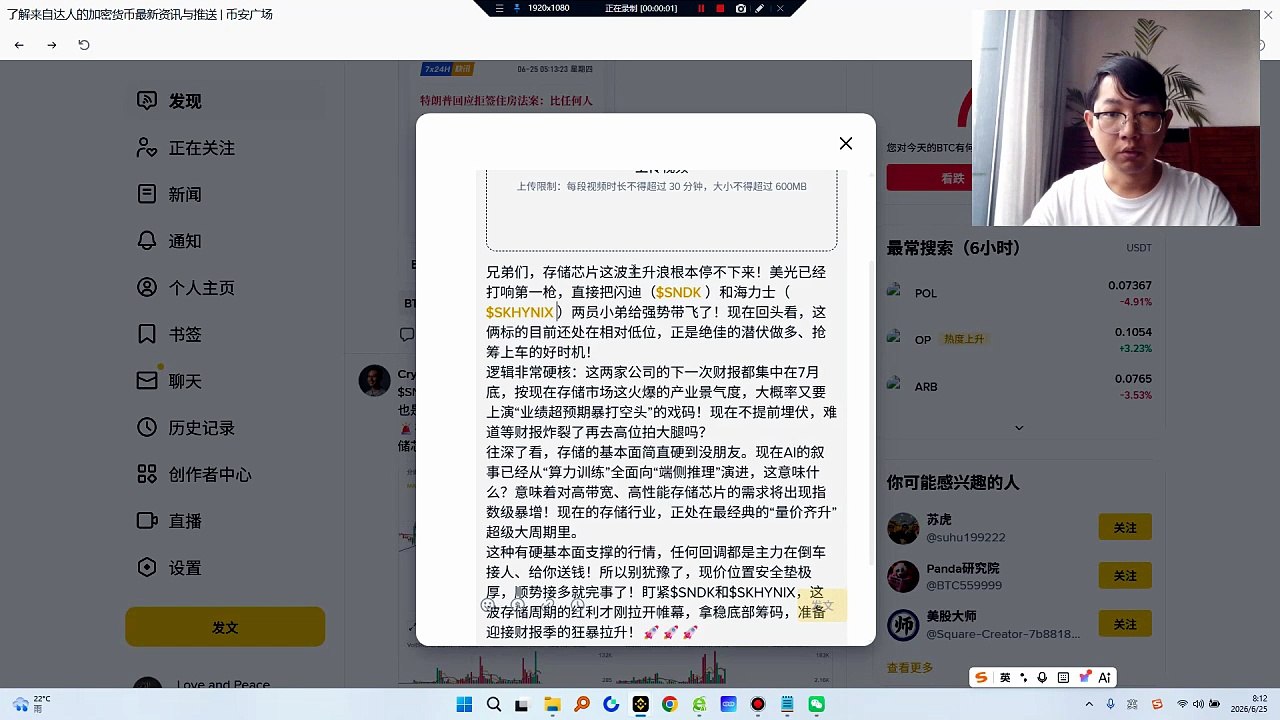Click the 聊天 envelope icon
The image size is (1280, 720).
click(147, 381)
